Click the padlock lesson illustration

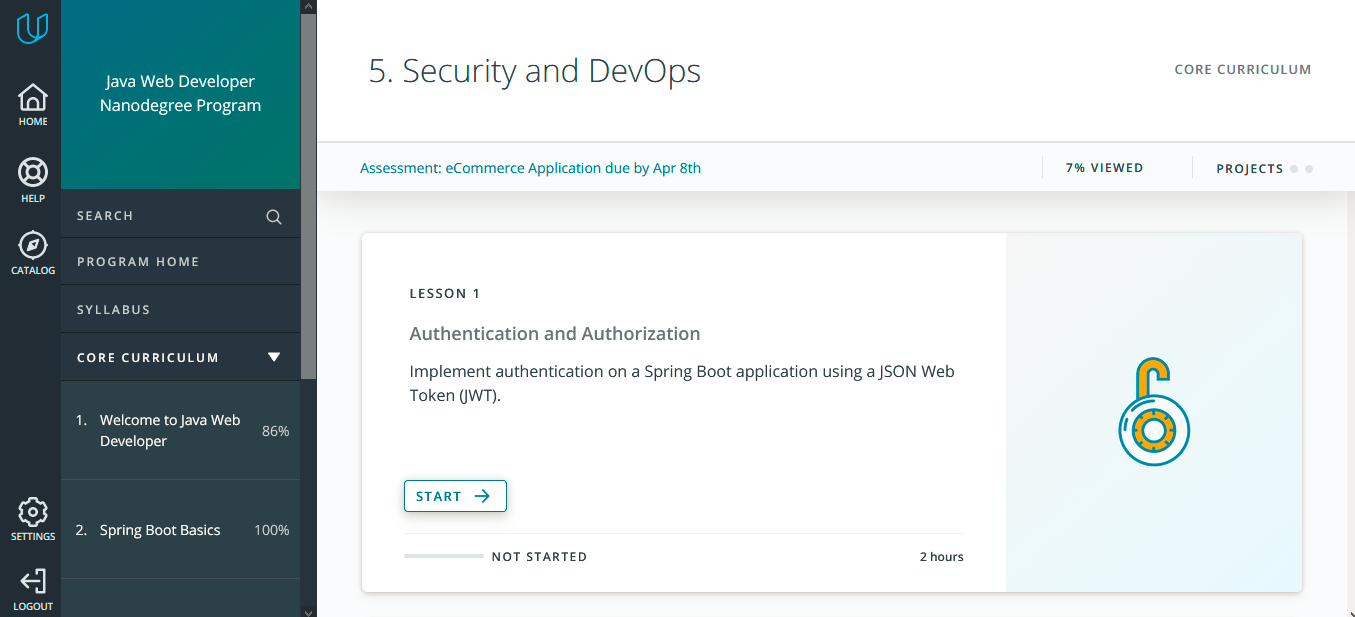click(1154, 411)
